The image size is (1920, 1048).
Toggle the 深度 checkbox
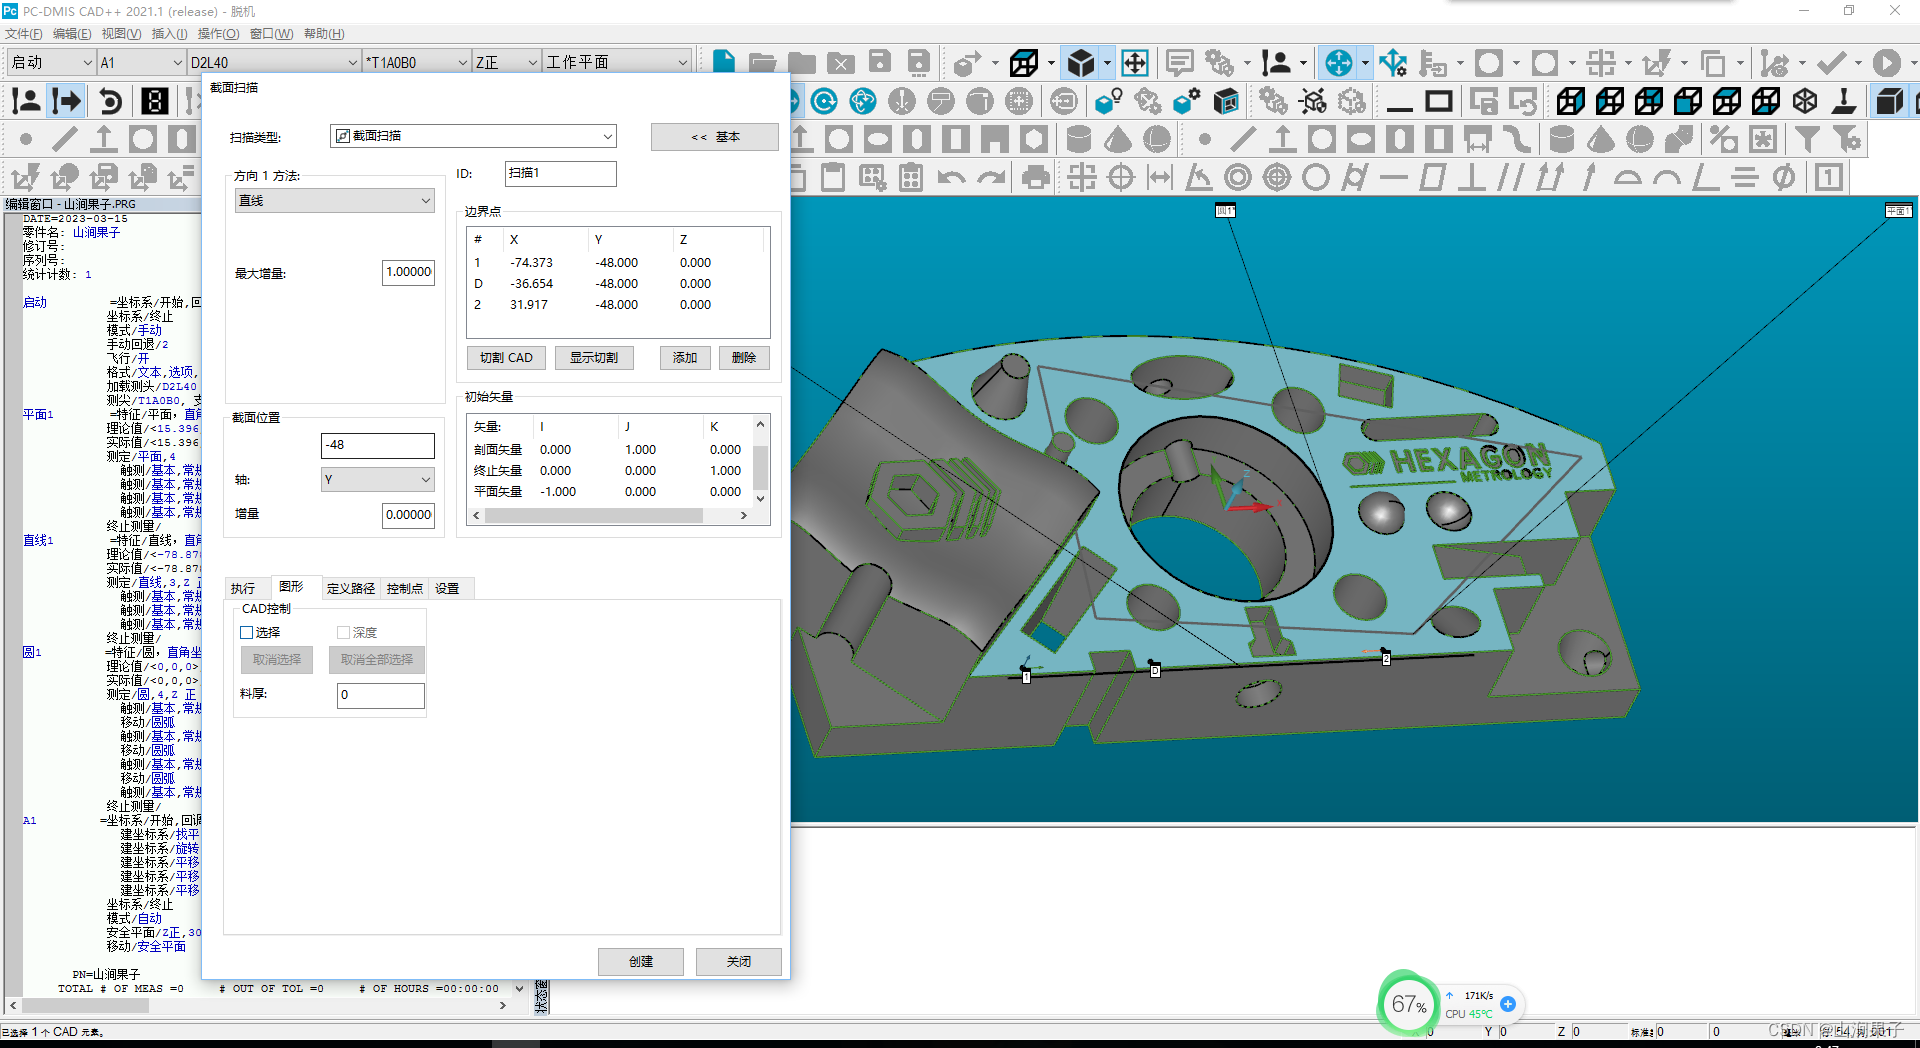343,632
